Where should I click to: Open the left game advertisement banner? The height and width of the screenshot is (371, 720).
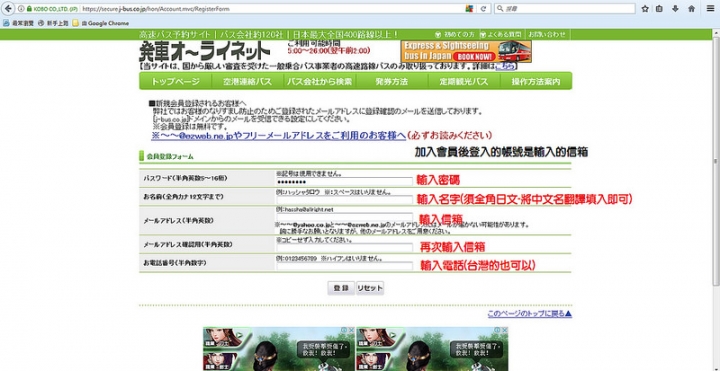coord(279,349)
